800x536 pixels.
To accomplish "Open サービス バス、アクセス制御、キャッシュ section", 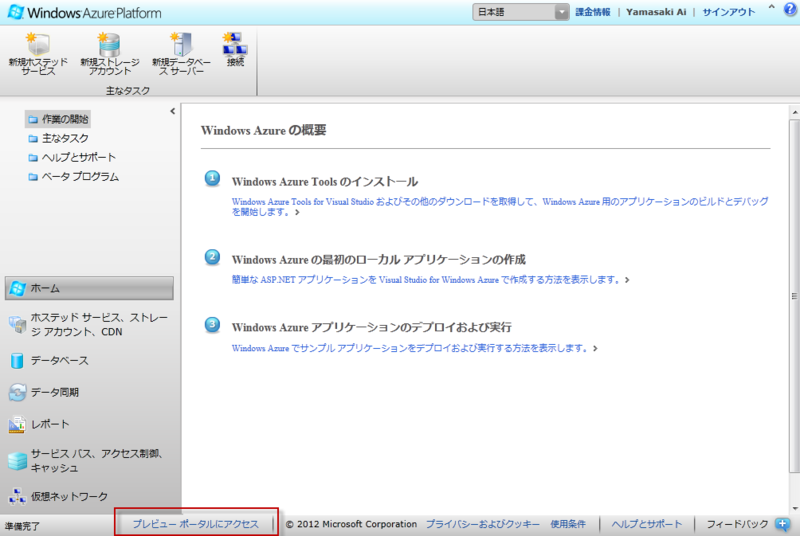I will [x=88, y=460].
